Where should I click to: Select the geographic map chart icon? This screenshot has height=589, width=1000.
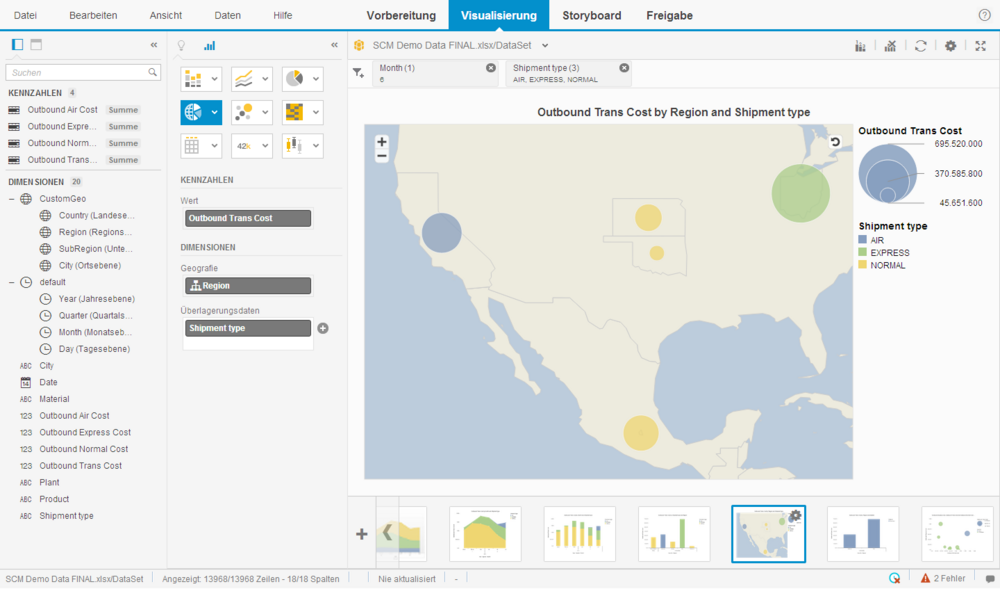(193, 112)
